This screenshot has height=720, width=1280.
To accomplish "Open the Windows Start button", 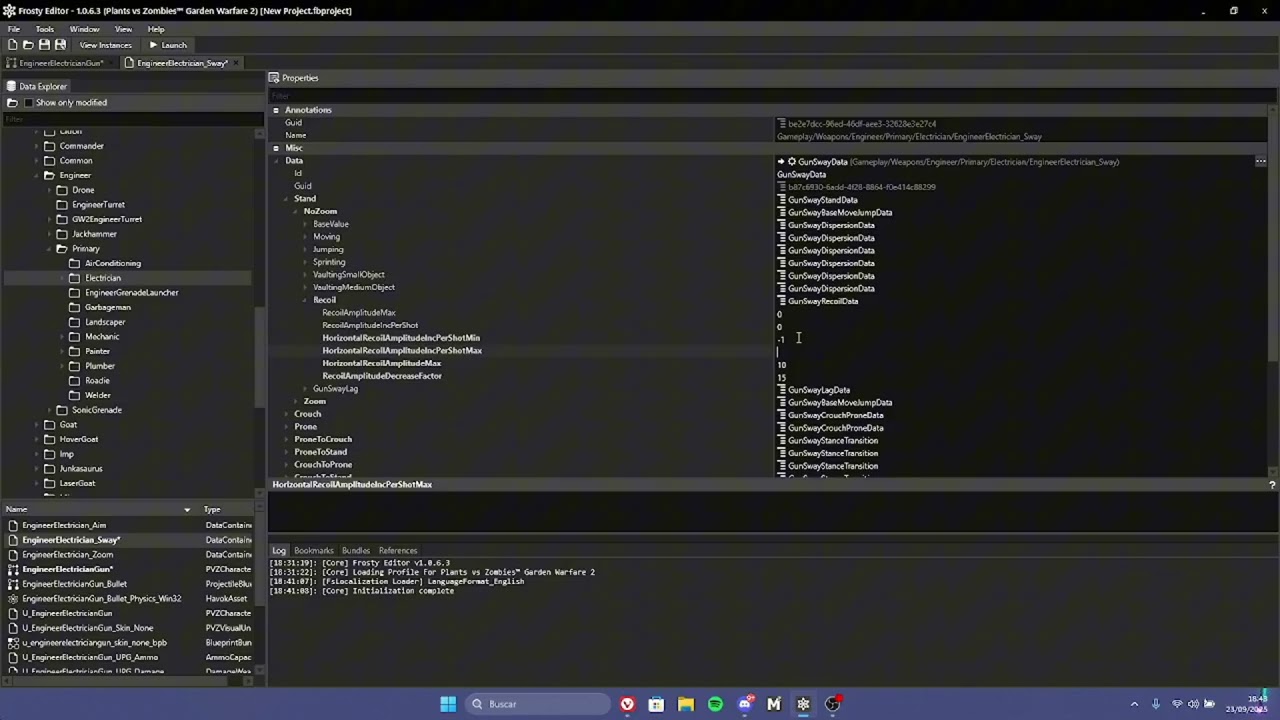I will [x=448, y=704].
